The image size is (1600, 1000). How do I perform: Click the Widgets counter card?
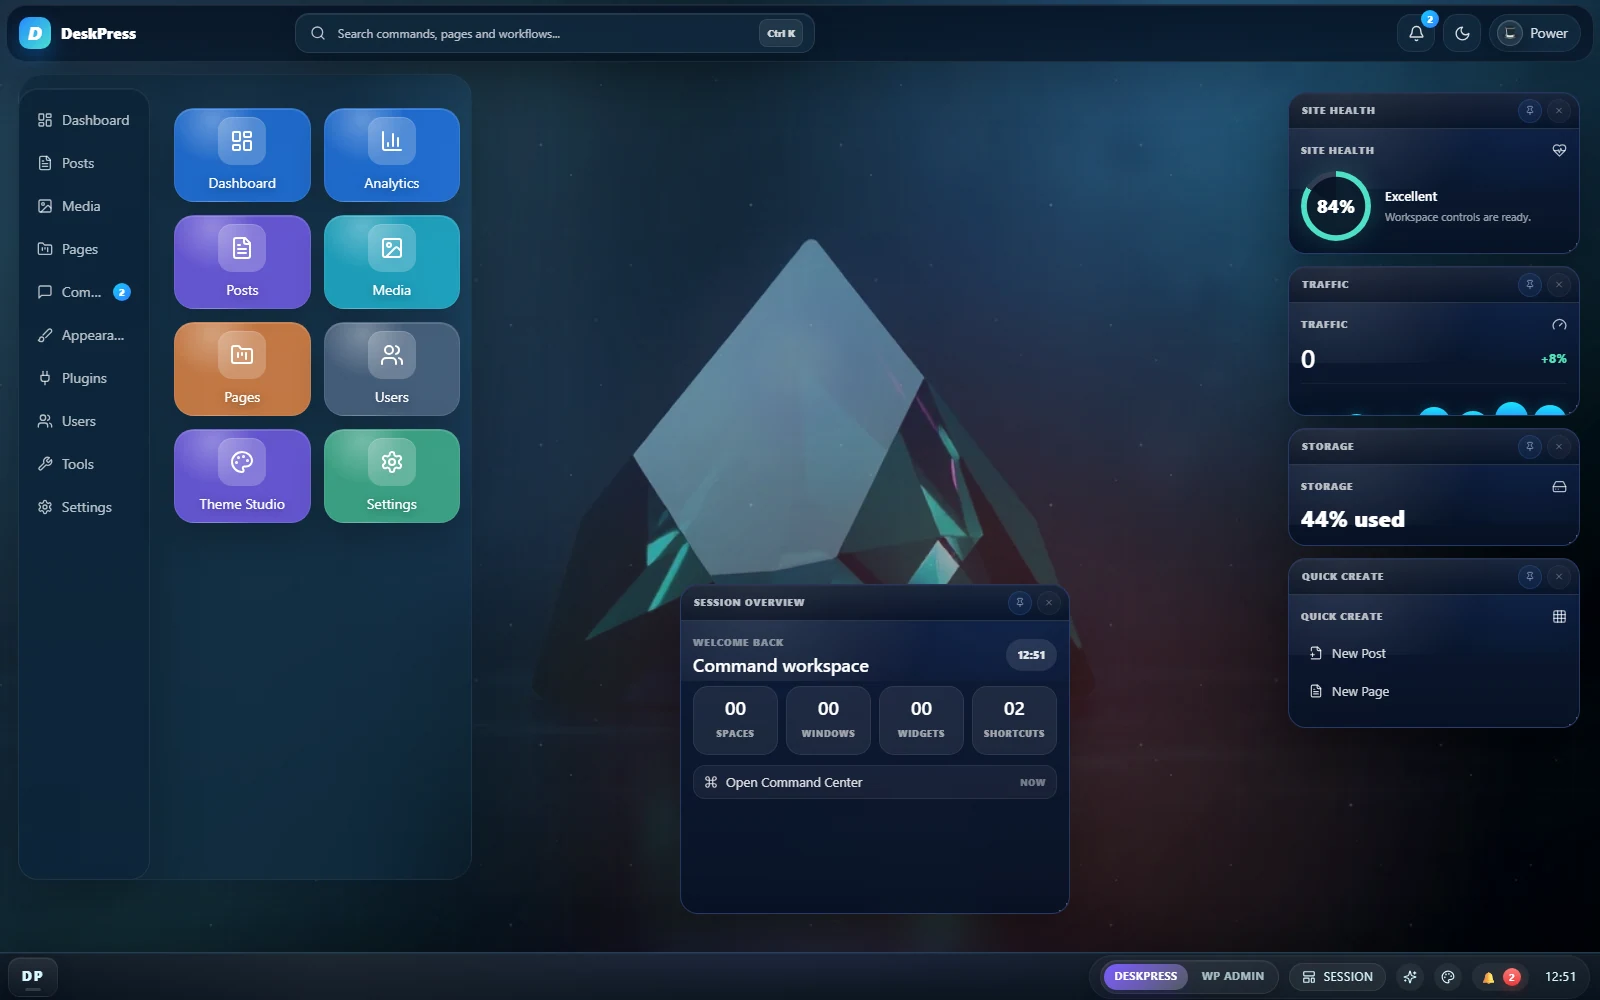tap(921, 719)
